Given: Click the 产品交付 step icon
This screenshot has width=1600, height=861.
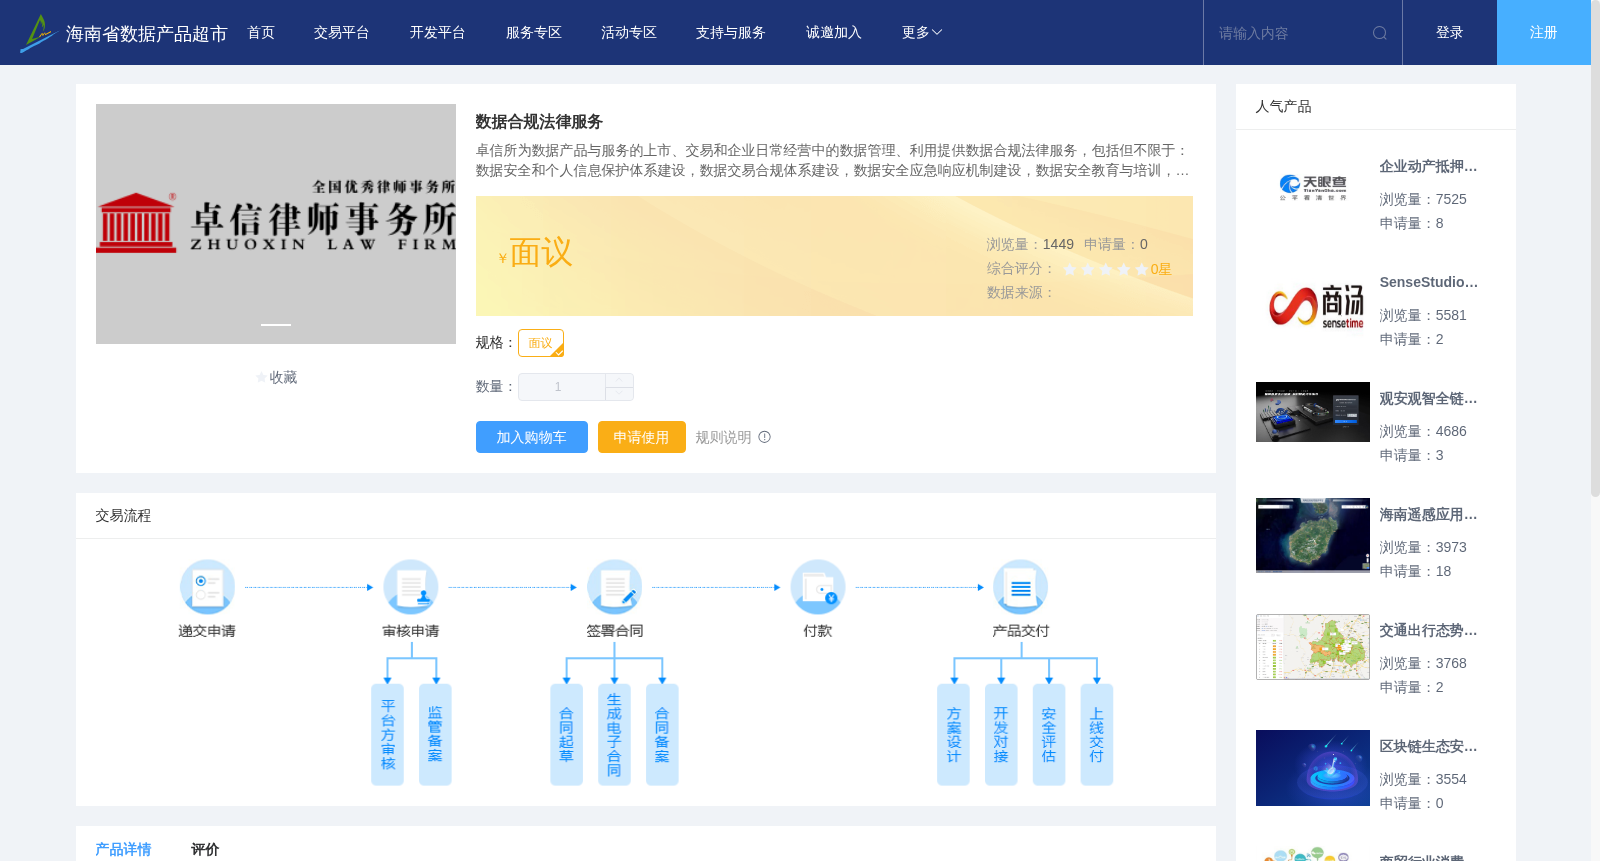Looking at the screenshot, I should pos(1021,587).
